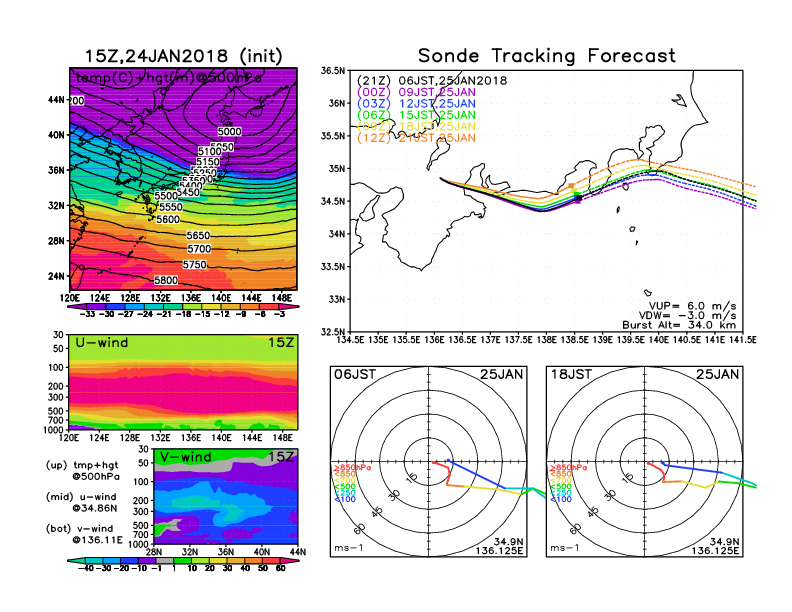Image resolution: width=792 pixels, height=612 pixels.
Task: Click the 5700 contour label
Action: pos(199,248)
